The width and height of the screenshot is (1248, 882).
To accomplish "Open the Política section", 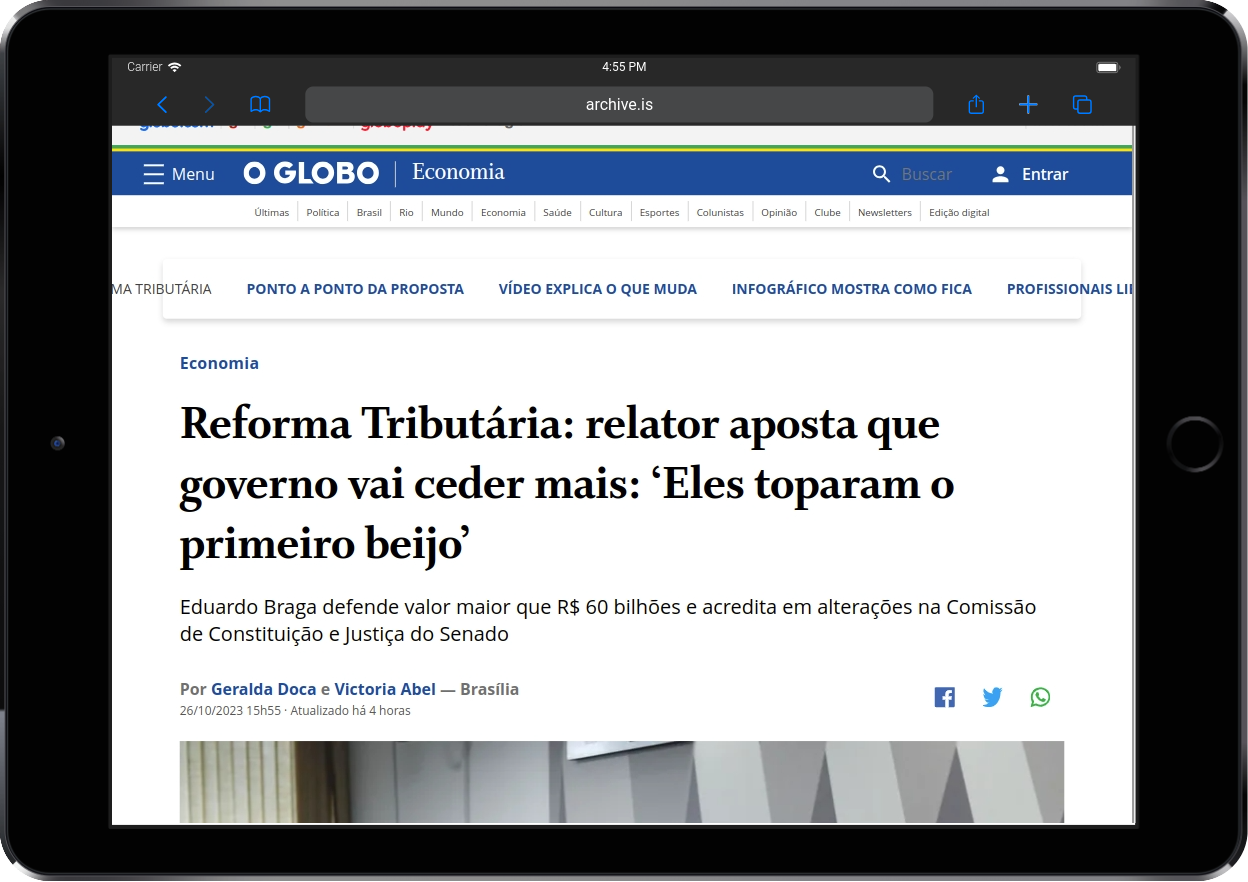I will (x=322, y=212).
